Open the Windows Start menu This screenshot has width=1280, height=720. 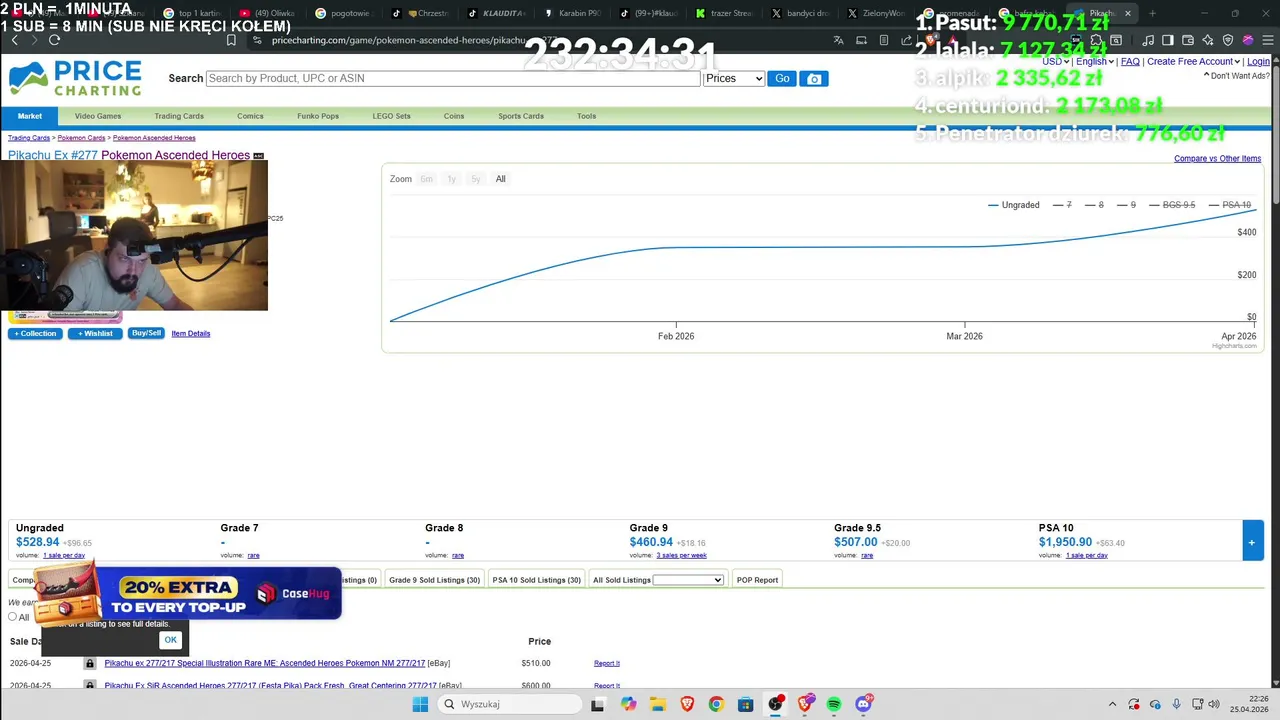pyautogui.click(x=420, y=704)
